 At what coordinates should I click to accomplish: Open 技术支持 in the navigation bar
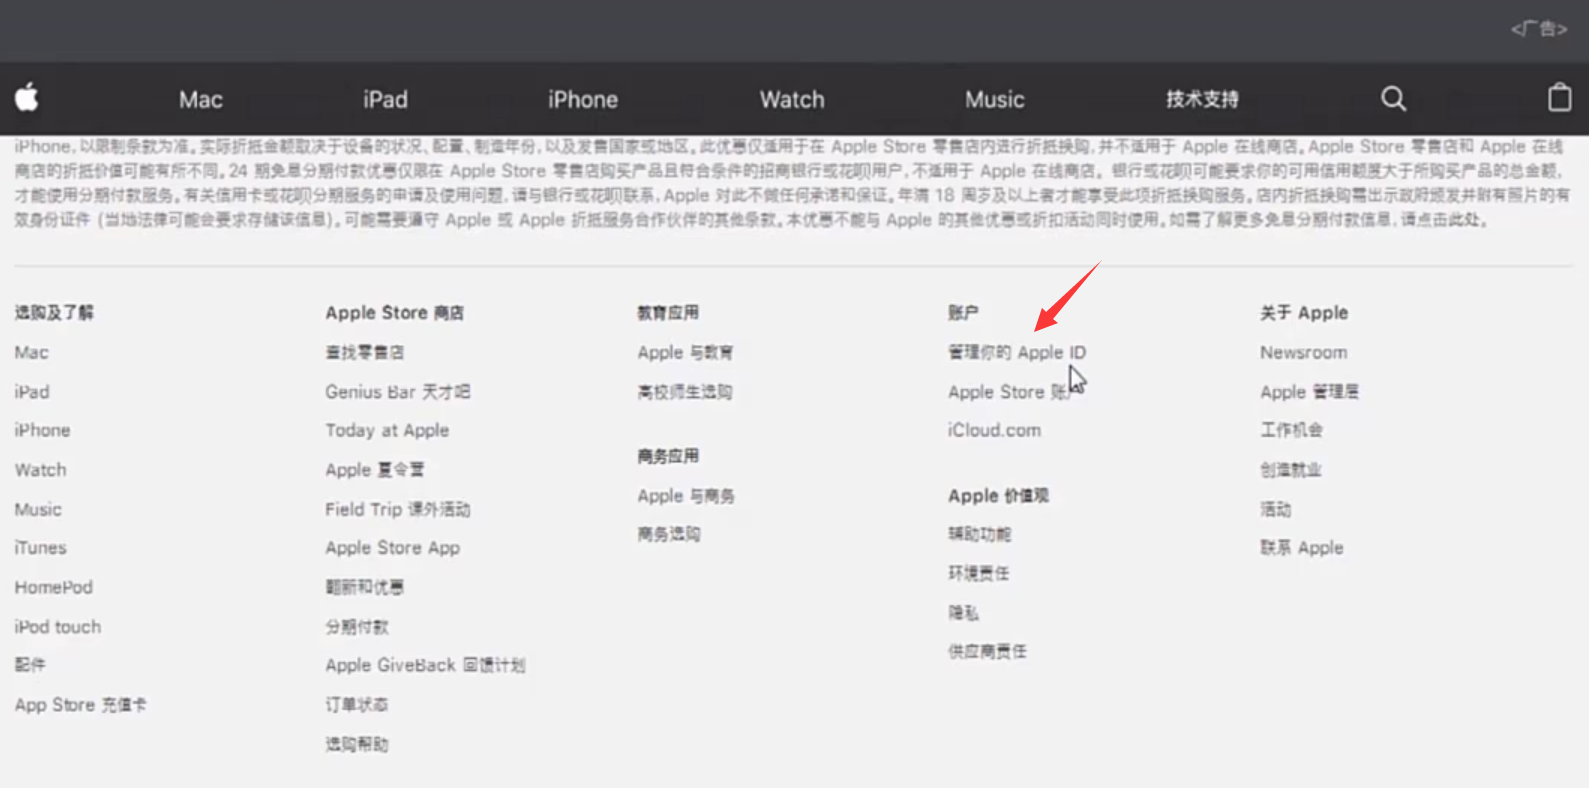pos(1201,100)
